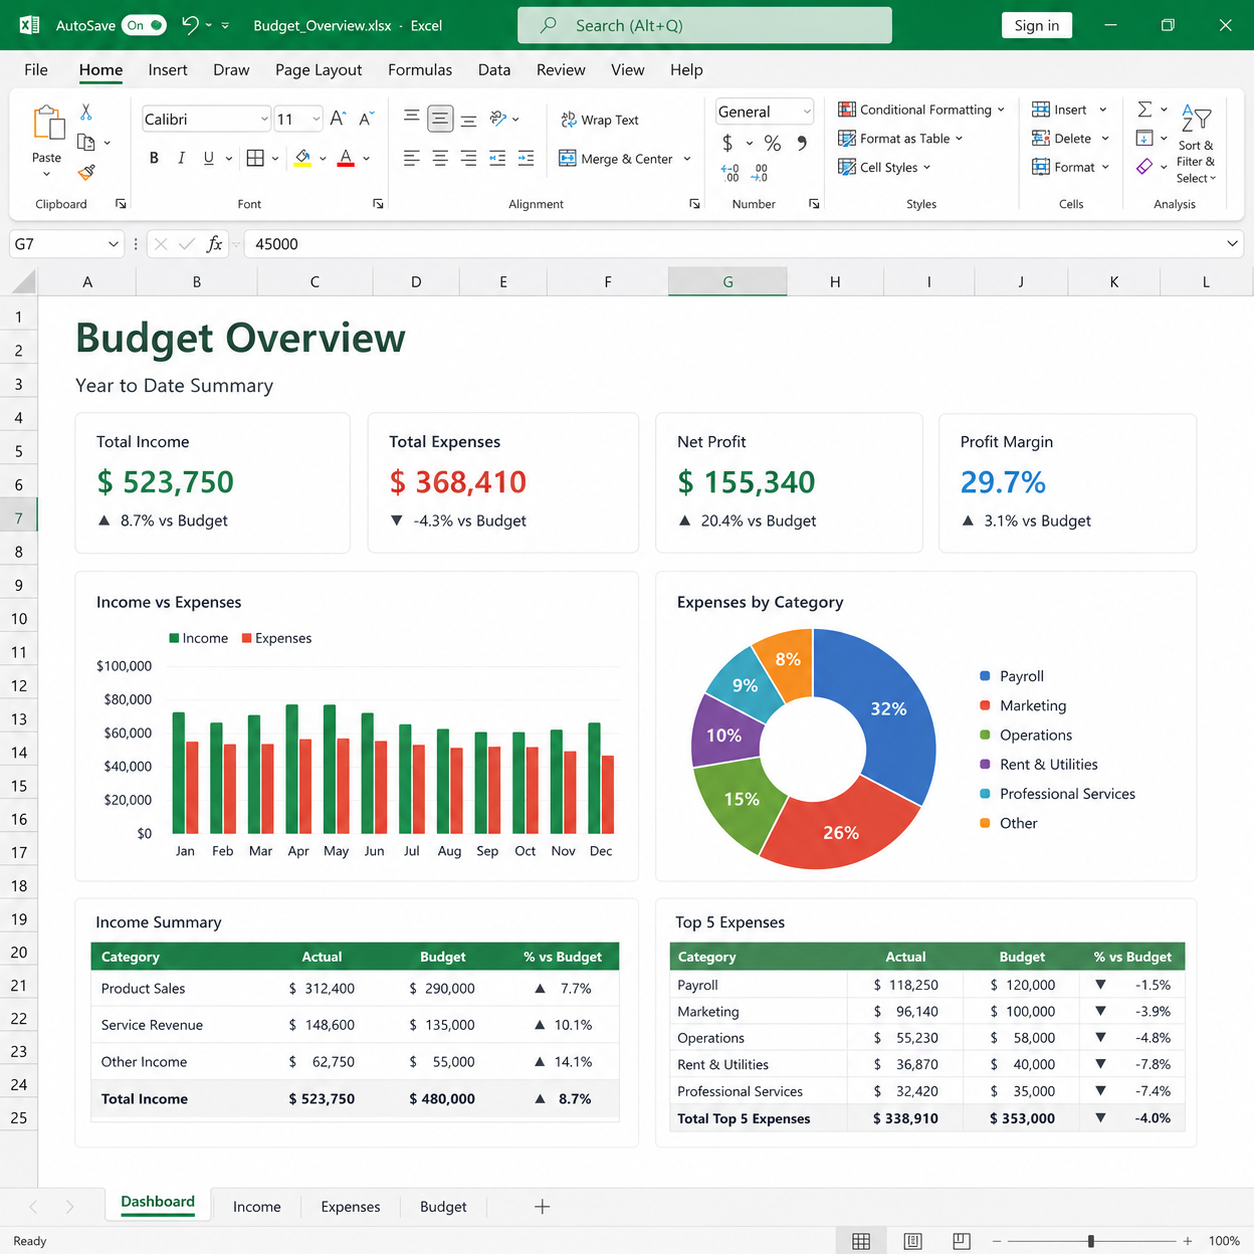Click the Fill down icon

[x=1145, y=138]
